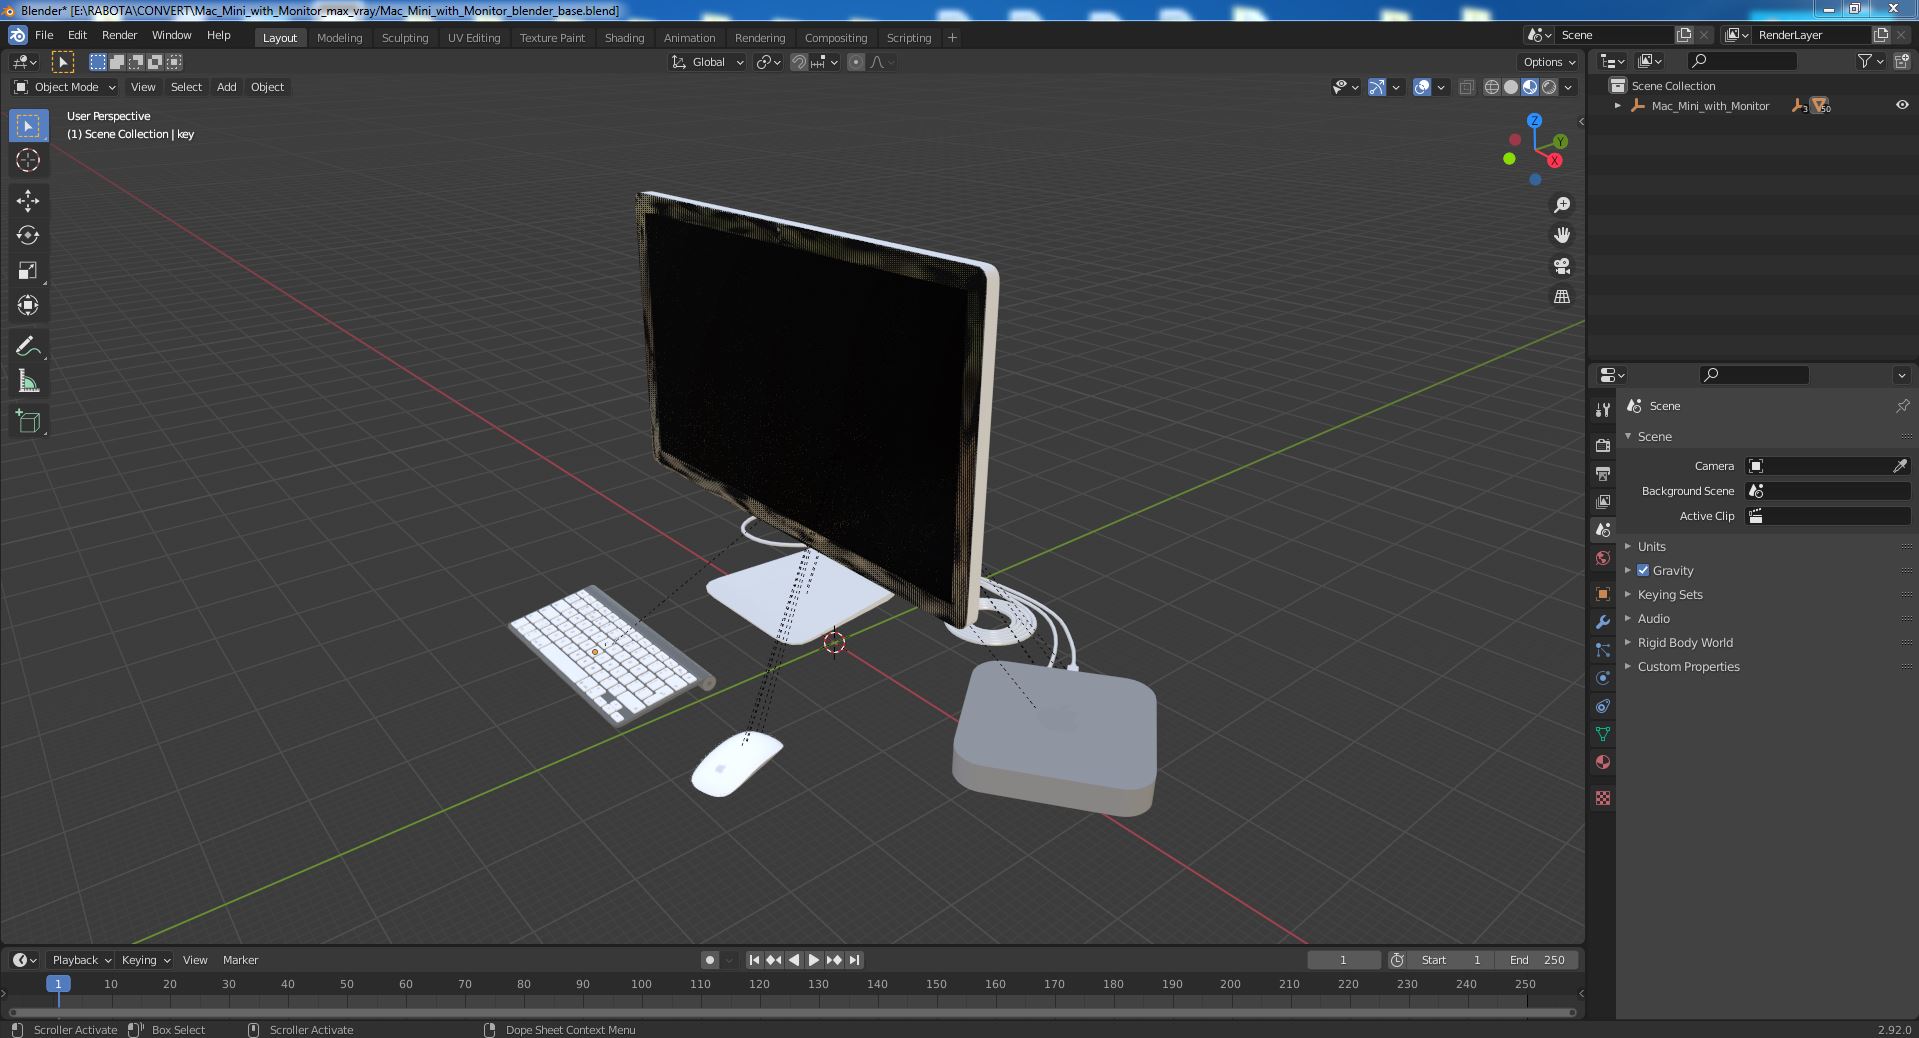Switch to material preview shading
The width and height of the screenshot is (1919, 1038).
coord(1530,87)
